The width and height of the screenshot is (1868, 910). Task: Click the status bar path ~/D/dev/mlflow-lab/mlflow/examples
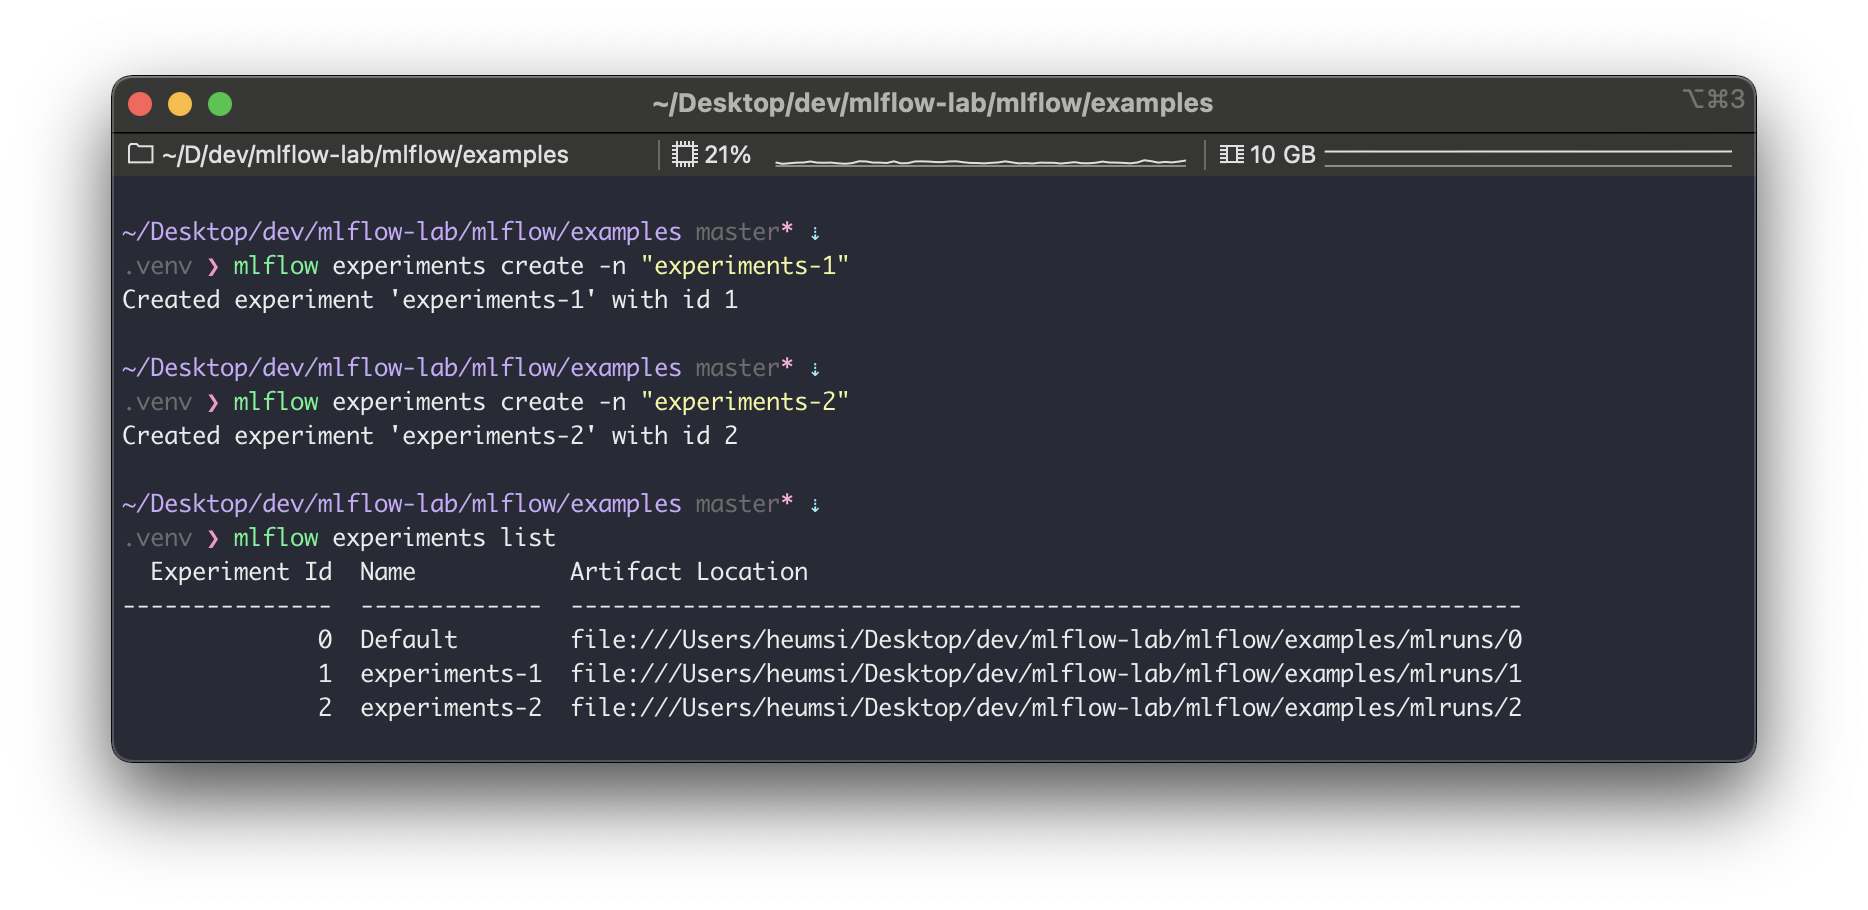tap(365, 155)
